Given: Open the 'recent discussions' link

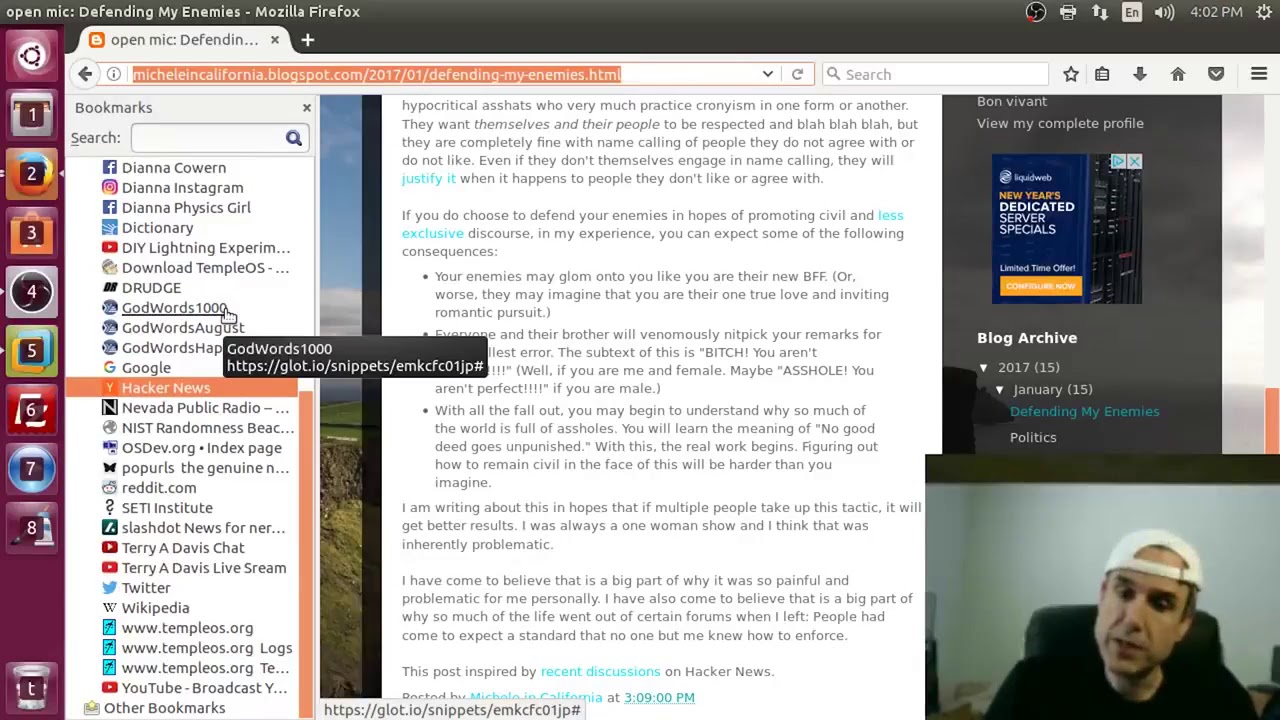Looking at the screenshot, I should 600,671.
